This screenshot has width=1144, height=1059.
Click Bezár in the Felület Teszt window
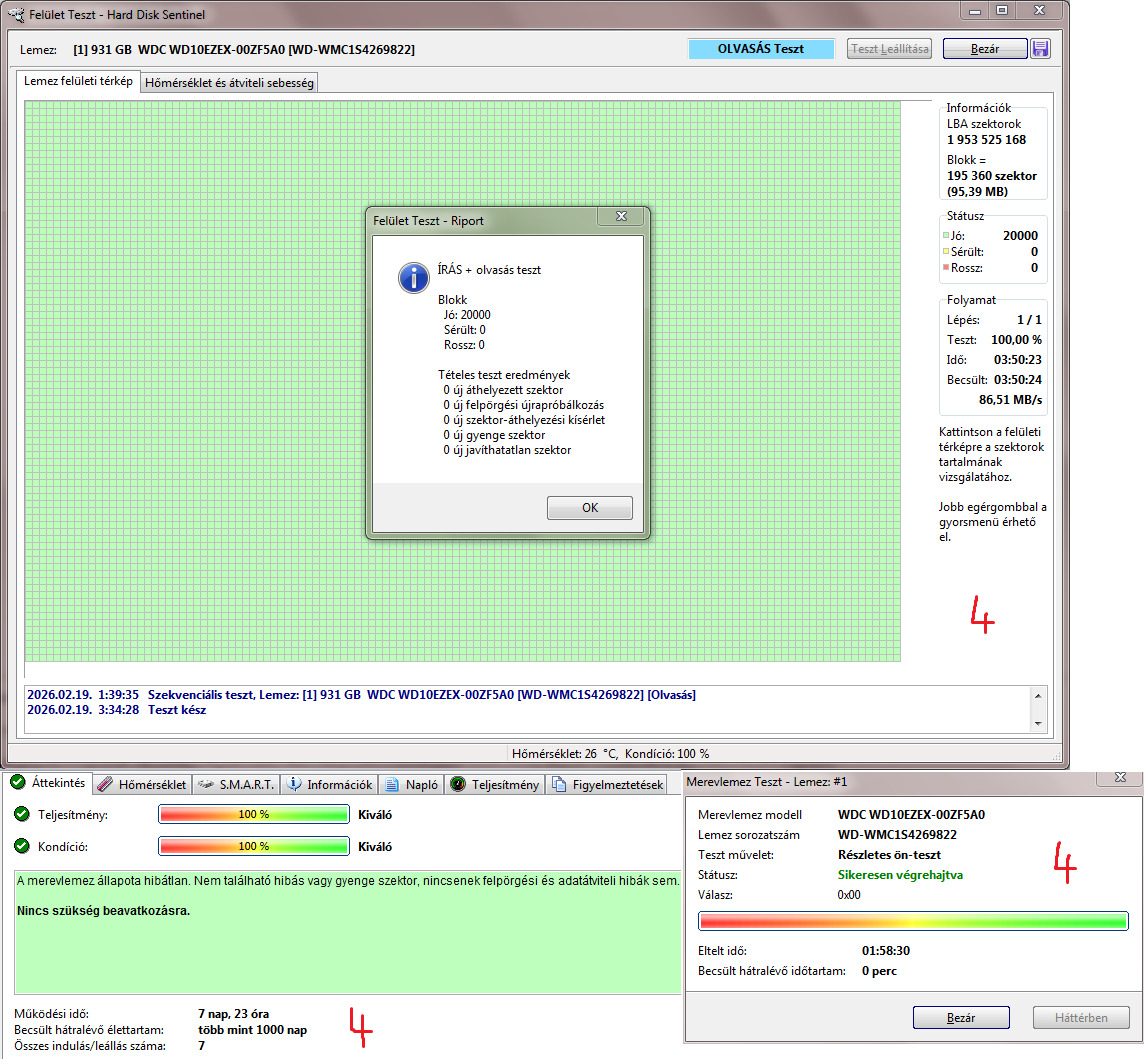[985, 49]
